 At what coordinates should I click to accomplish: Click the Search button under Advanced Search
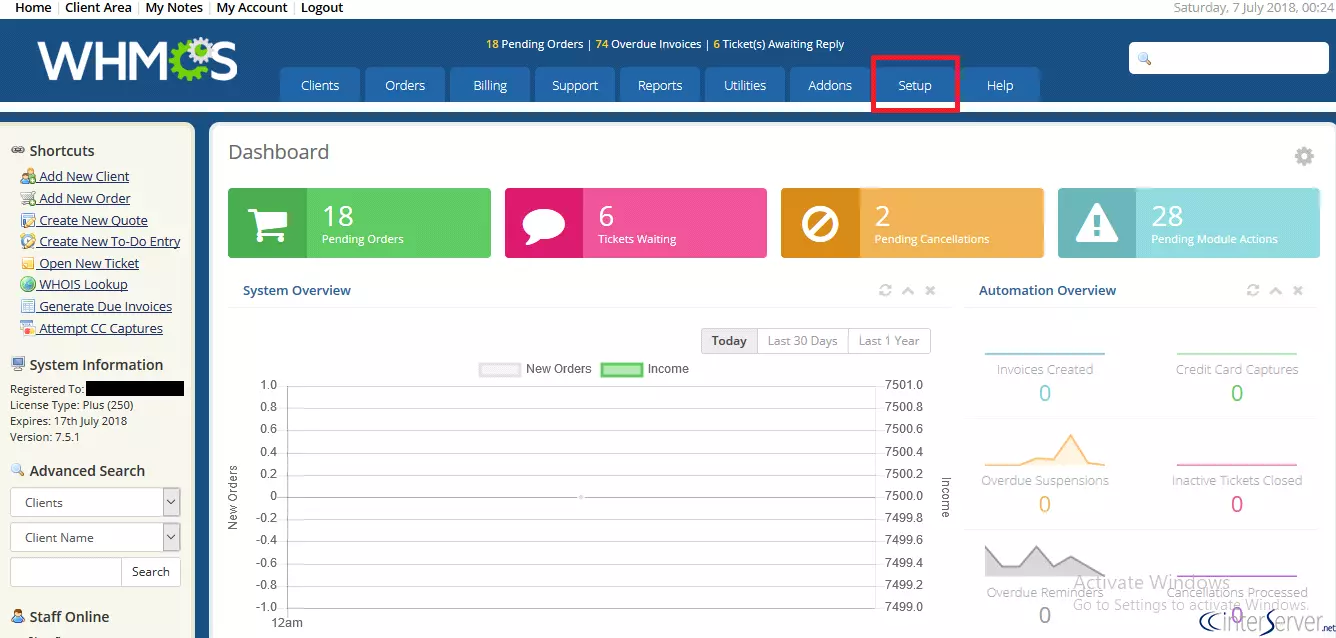click(x=150, y=571)
